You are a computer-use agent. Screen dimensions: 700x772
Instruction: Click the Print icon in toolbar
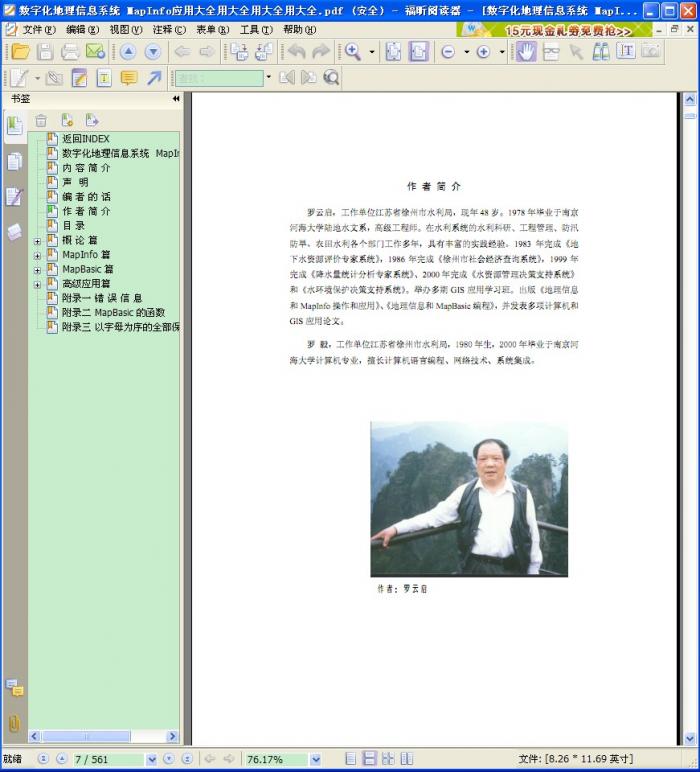click(70, 51)
